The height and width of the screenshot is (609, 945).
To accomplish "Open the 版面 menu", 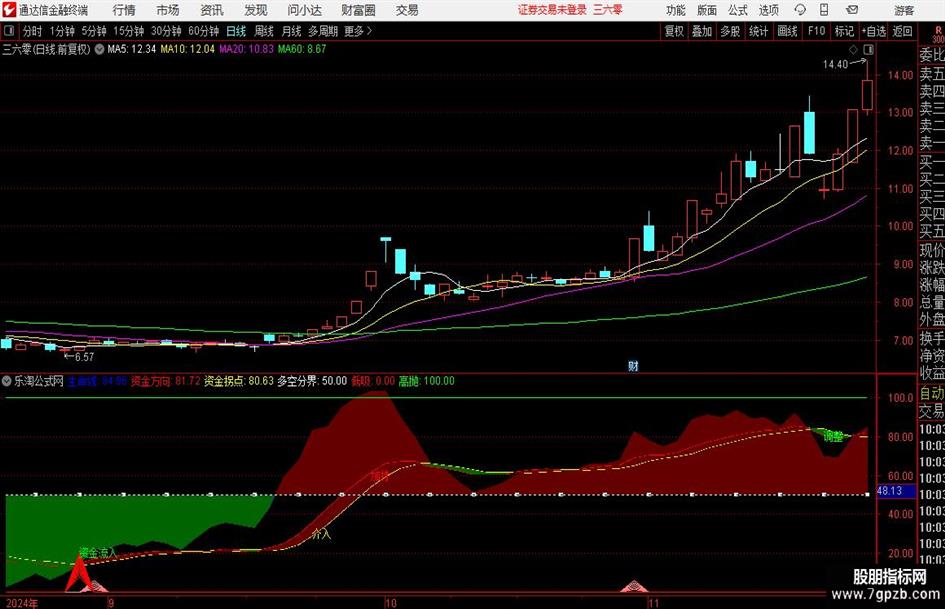I will coord(706,10).
